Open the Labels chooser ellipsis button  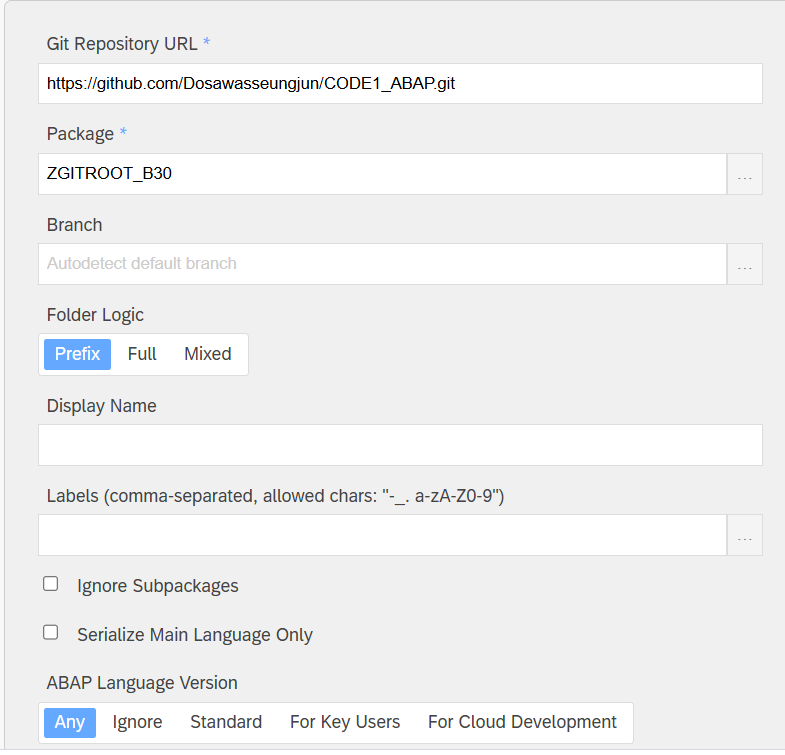coord(744,535)
